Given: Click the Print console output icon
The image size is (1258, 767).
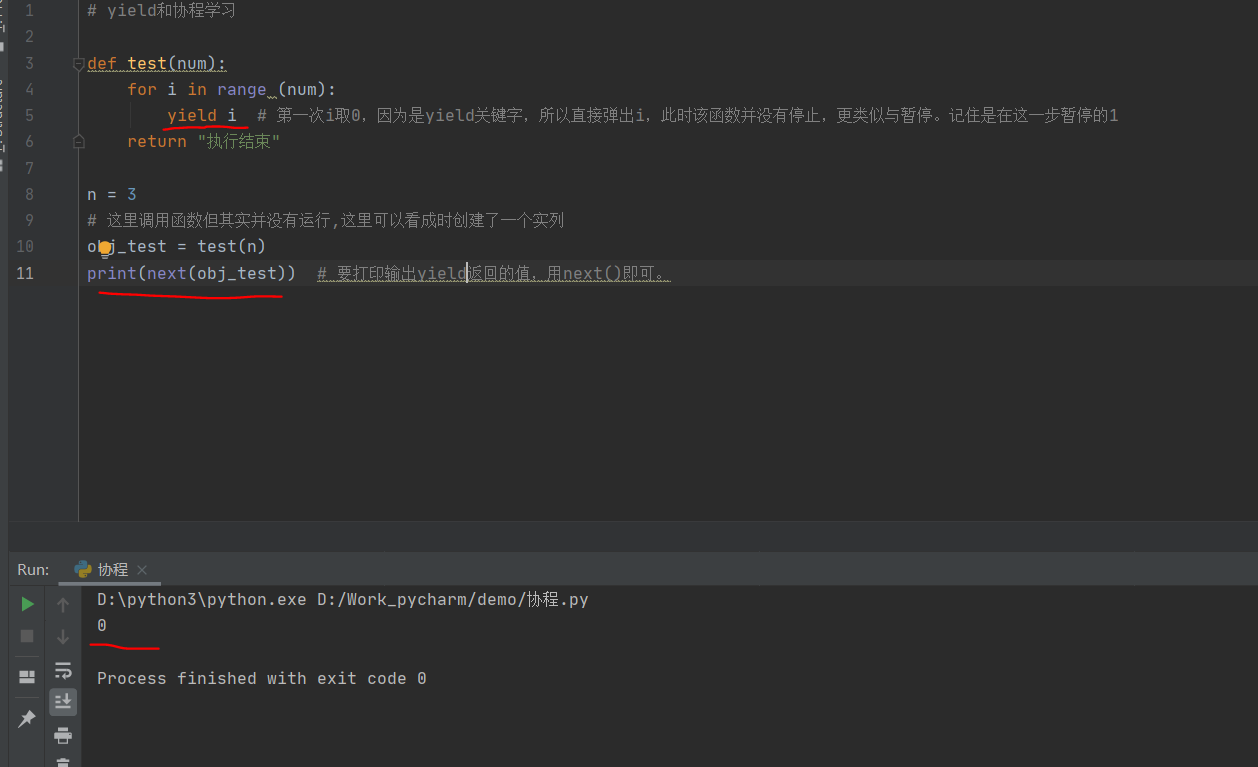Looking at the screenshot, I should click(x=63, y=736).
